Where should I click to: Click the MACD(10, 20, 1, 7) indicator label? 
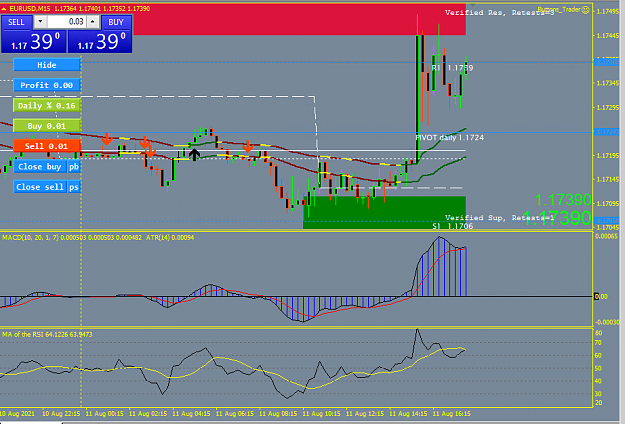coord(30,238)
